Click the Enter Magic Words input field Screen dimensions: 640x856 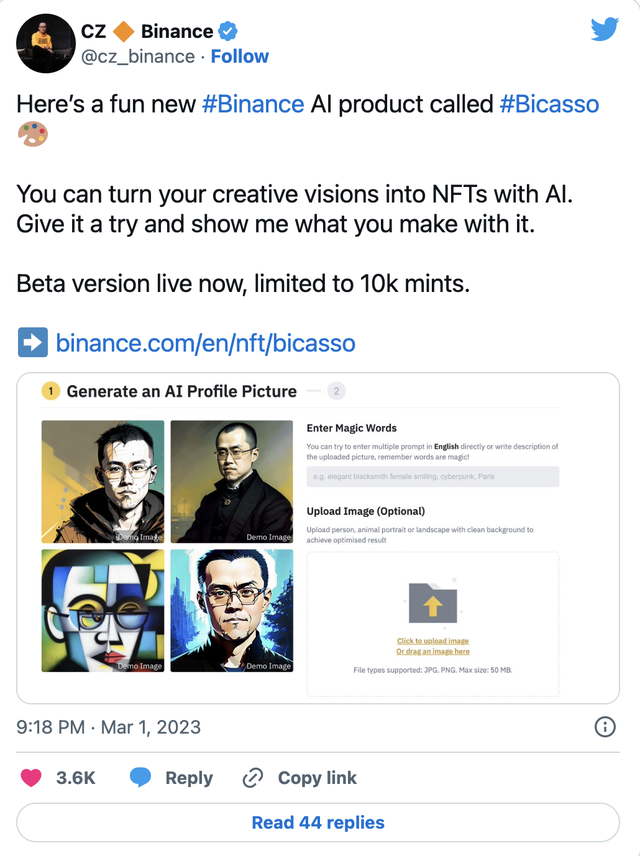point(432,476)
